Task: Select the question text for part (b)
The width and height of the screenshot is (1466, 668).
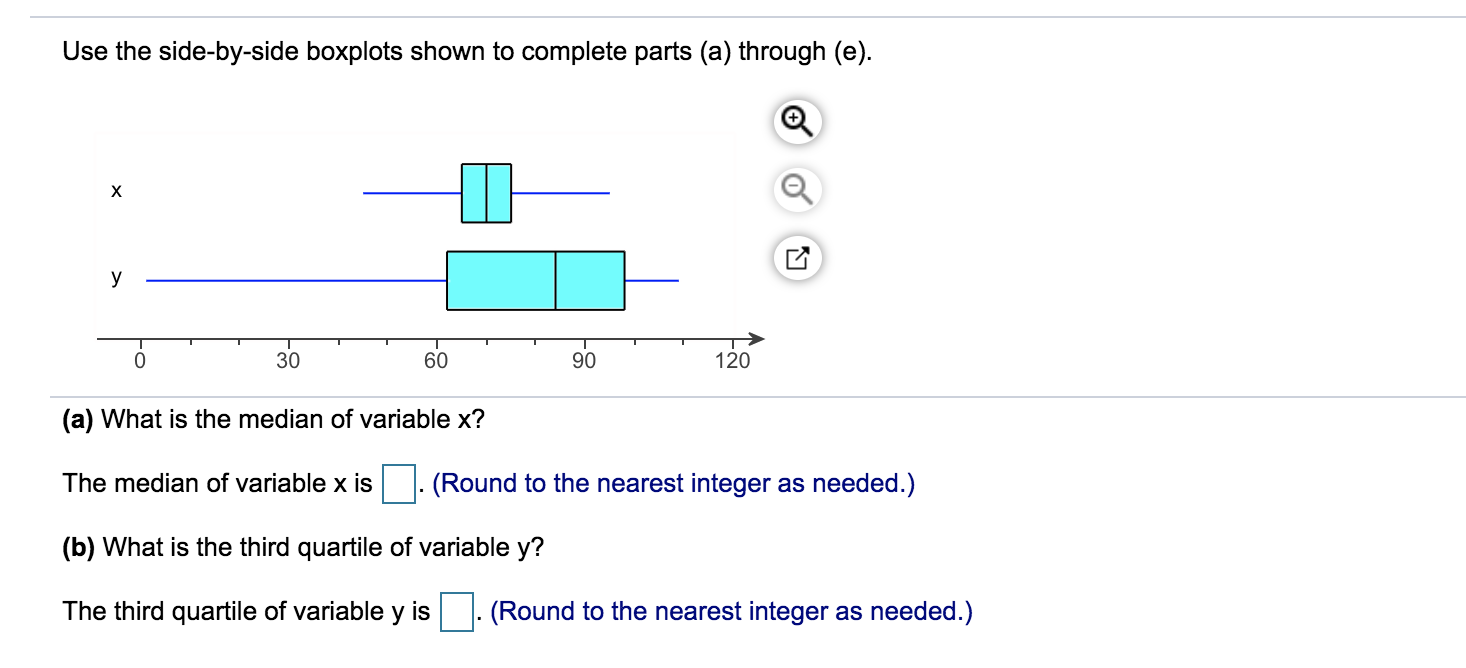Action: (300, 547)
